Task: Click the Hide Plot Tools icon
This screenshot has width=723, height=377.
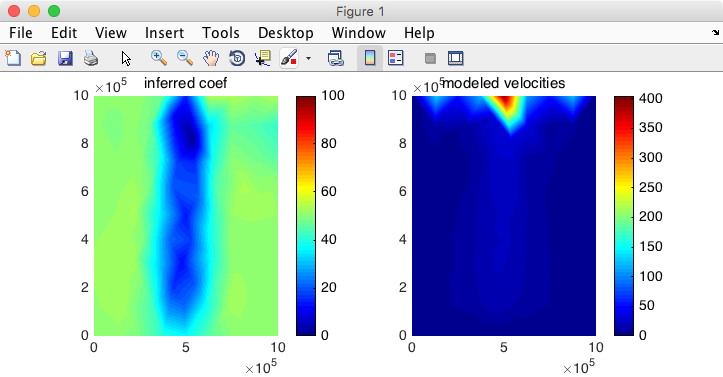Action: point(430,58)
